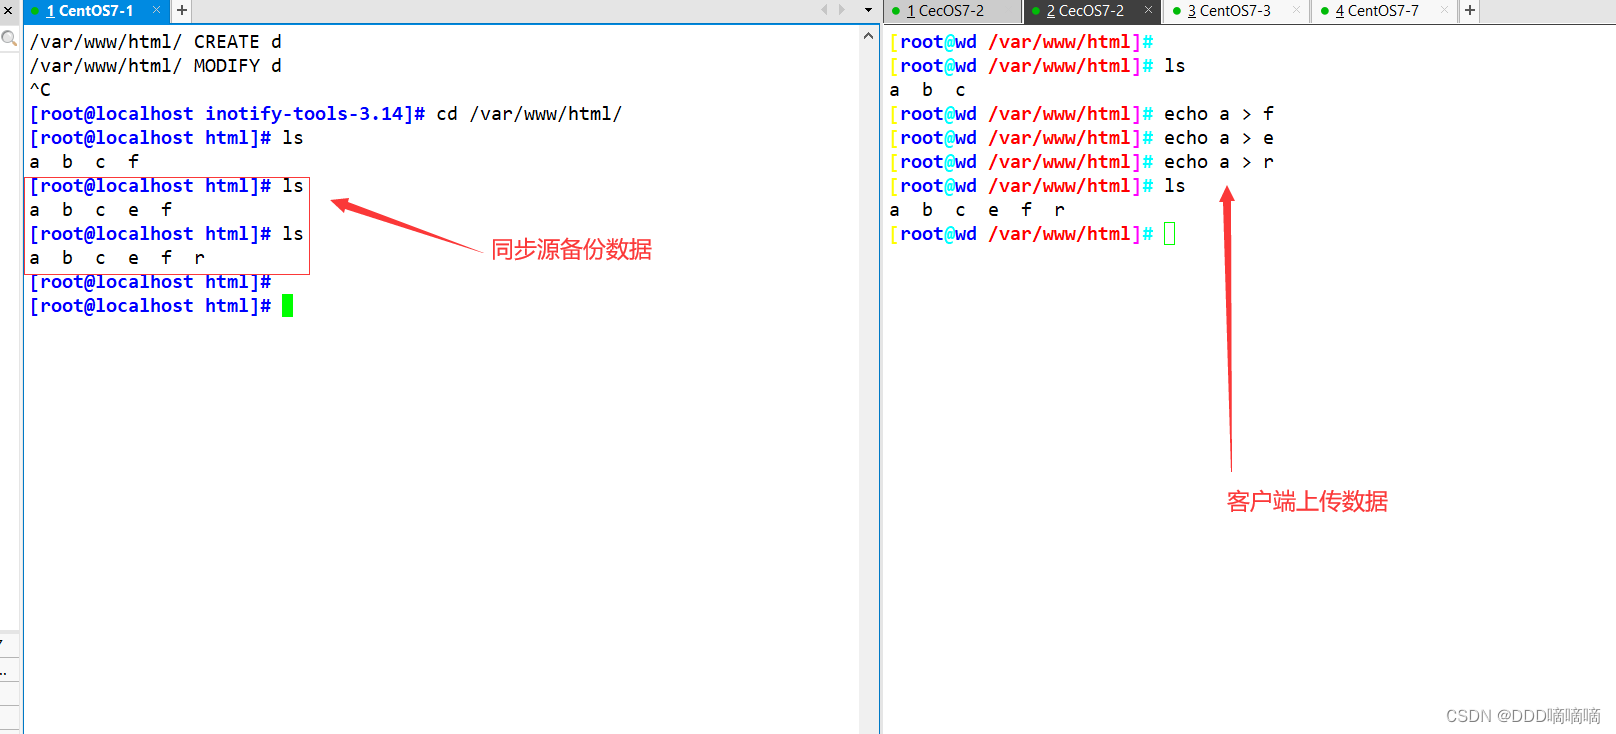Close the 3 CentOS7-3 tab
This screenshot has width=1616, height=734.
pos(1296,10)
